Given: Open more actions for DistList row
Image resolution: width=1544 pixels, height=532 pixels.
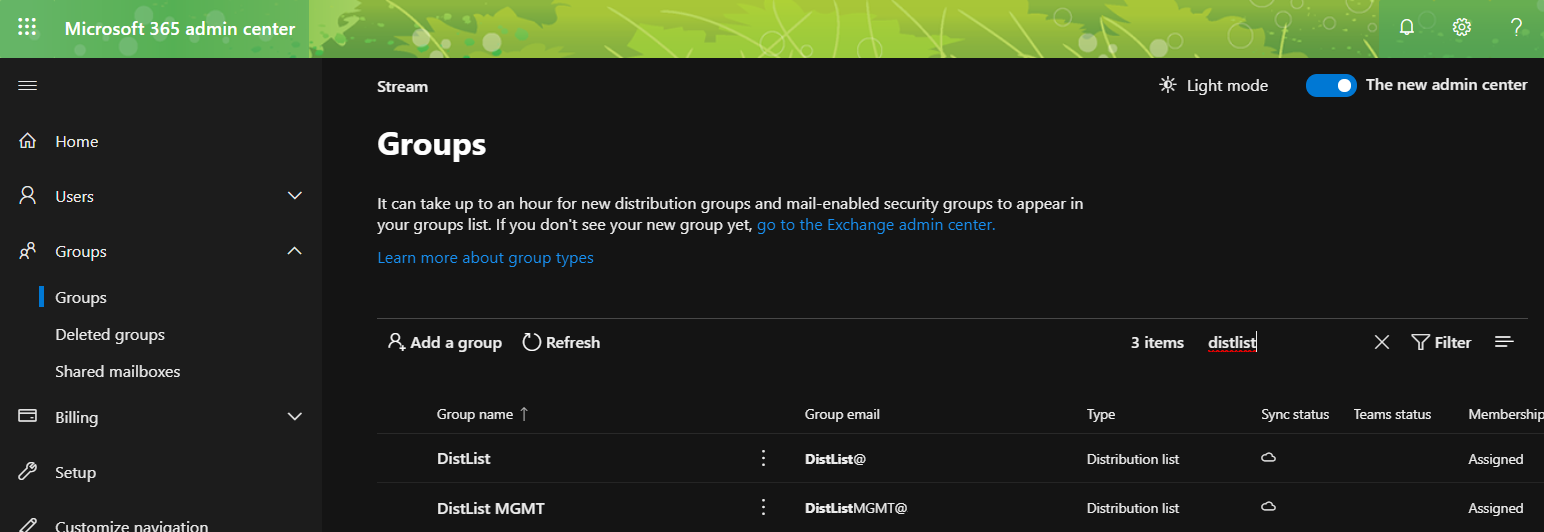Looking at the screenshot, I should (763, 458).
